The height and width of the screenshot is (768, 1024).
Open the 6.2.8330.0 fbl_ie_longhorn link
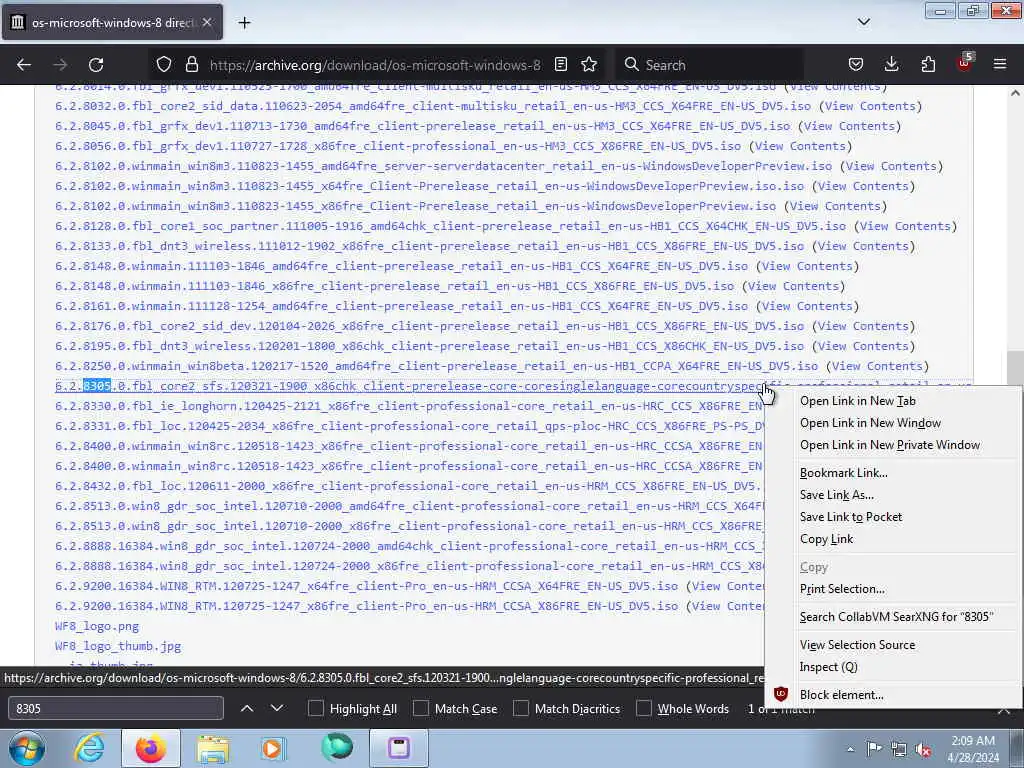[x=409, y=406]
